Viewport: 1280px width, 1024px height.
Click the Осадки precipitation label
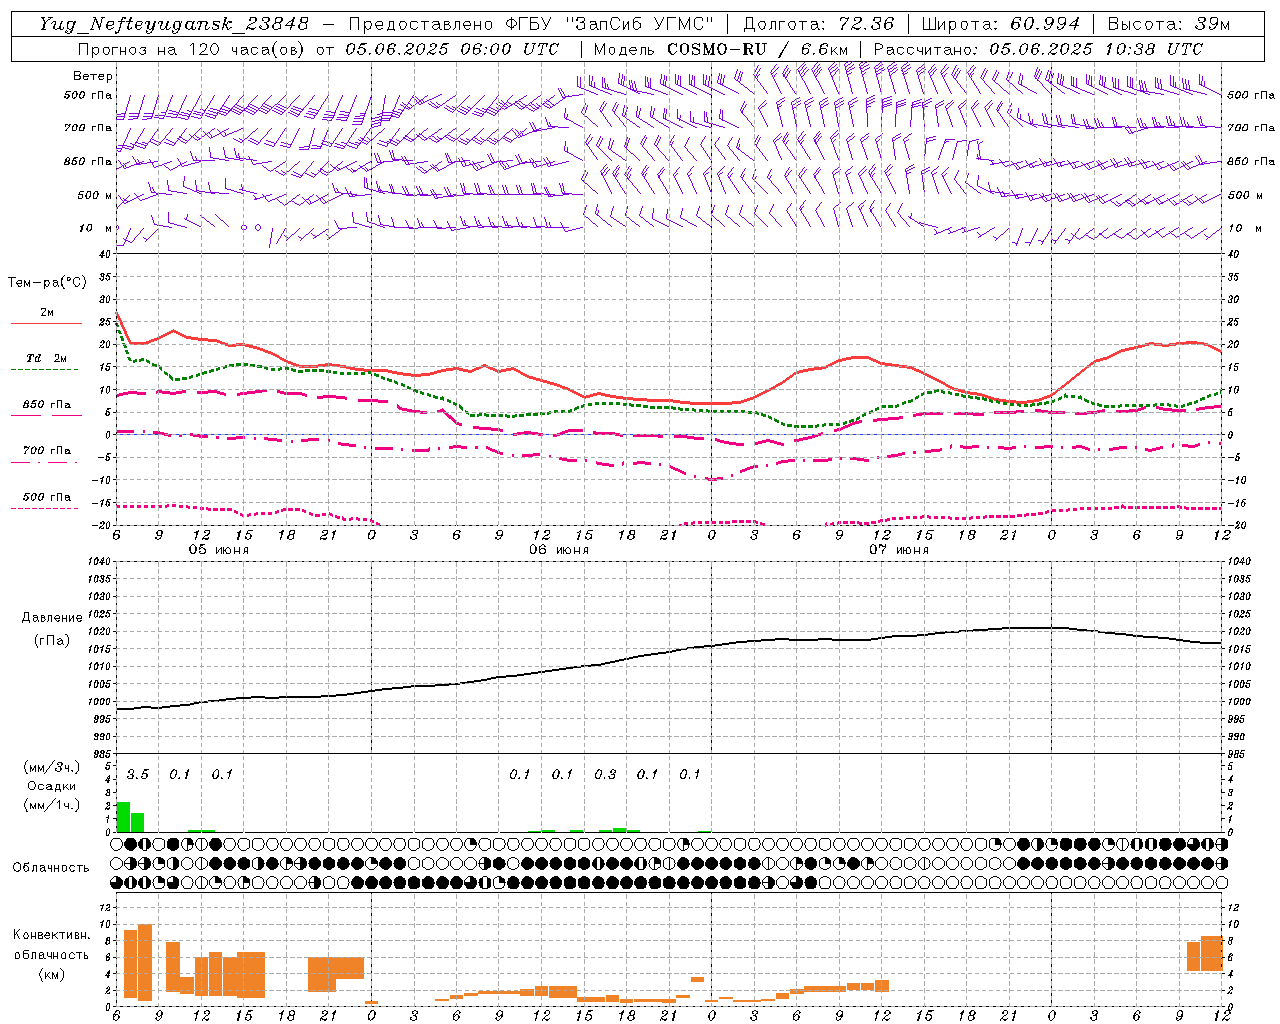click(51, 786)
